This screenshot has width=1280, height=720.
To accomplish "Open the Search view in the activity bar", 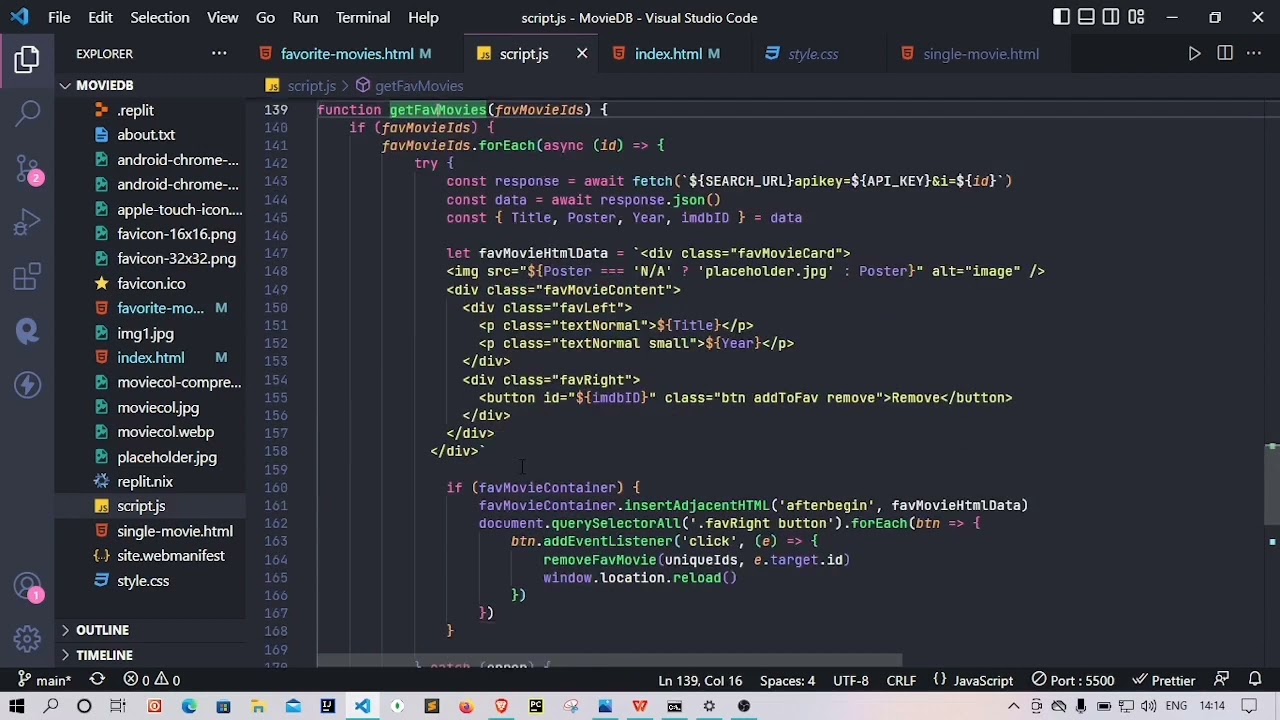I will [27, 113].
